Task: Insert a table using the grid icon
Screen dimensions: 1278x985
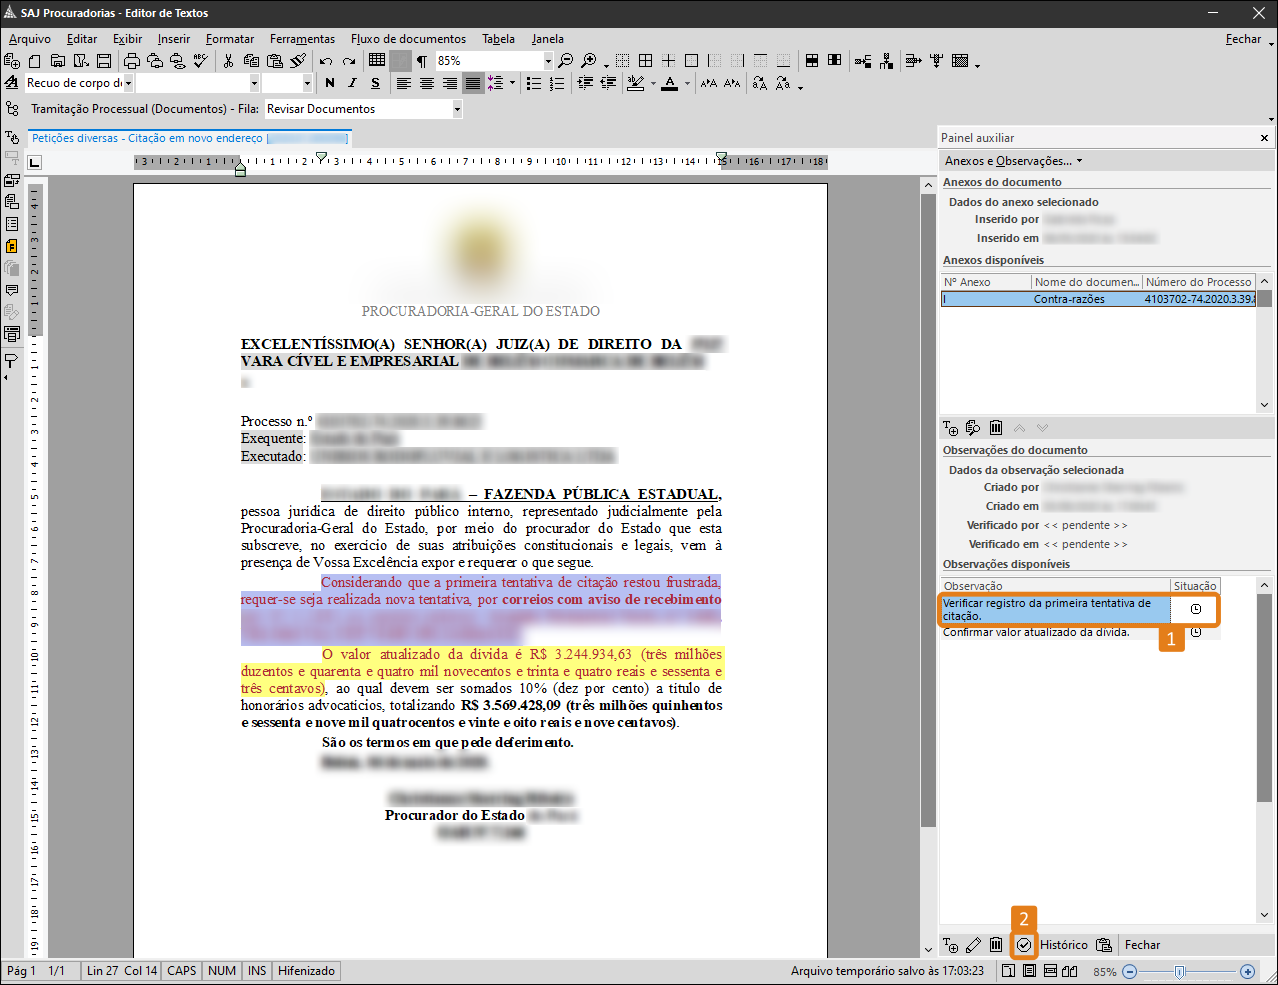Action: point(376,61)
